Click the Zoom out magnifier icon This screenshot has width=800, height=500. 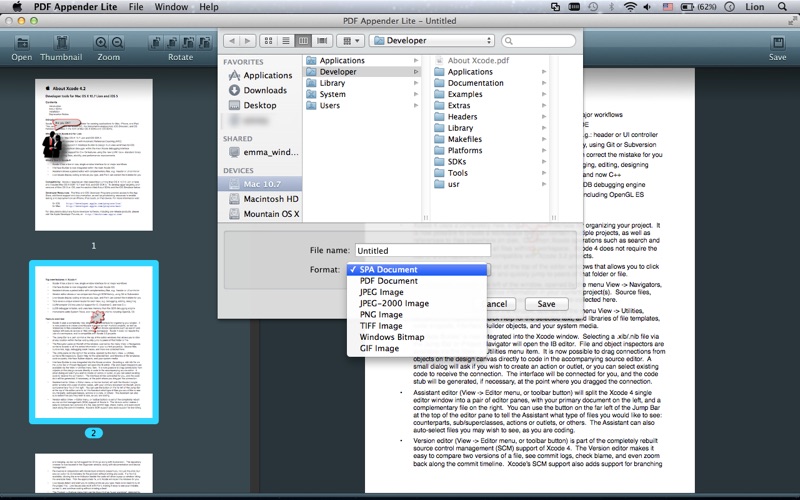point(117,42)
